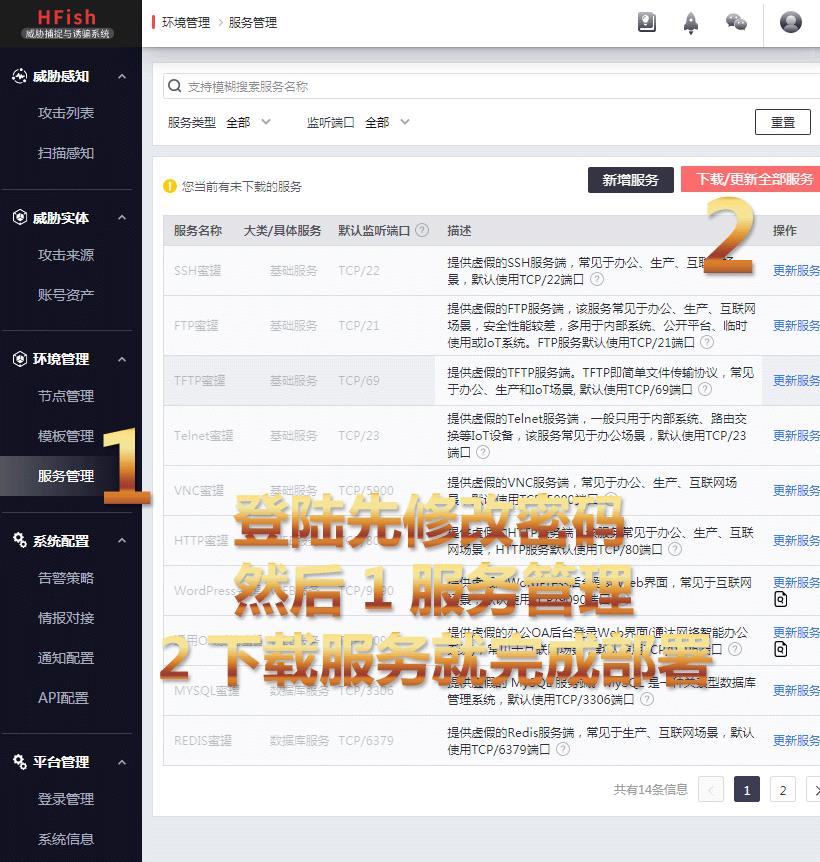Open 通知配置 in sidebar

click(x=66, y=658)
